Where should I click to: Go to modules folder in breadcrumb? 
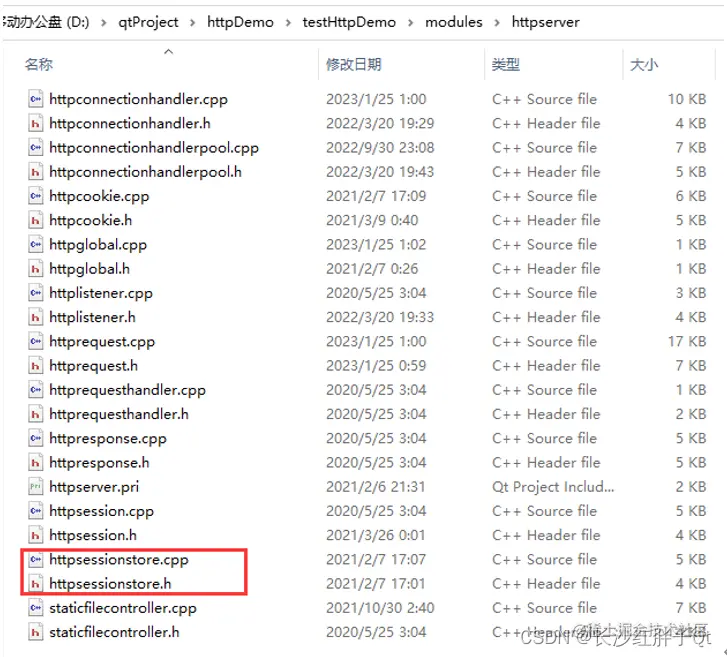453,22
